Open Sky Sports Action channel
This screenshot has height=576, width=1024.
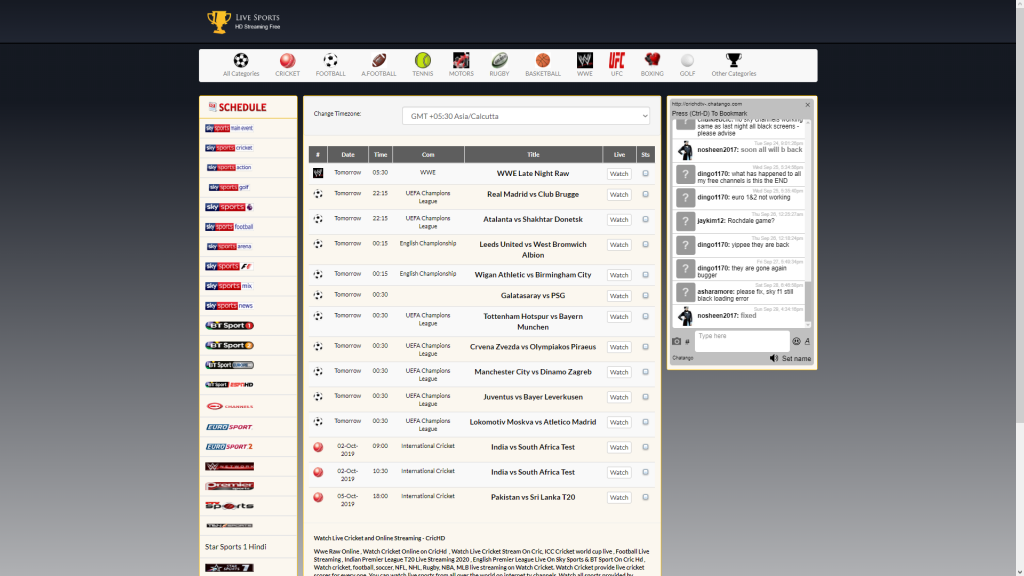tap(229, 167)
